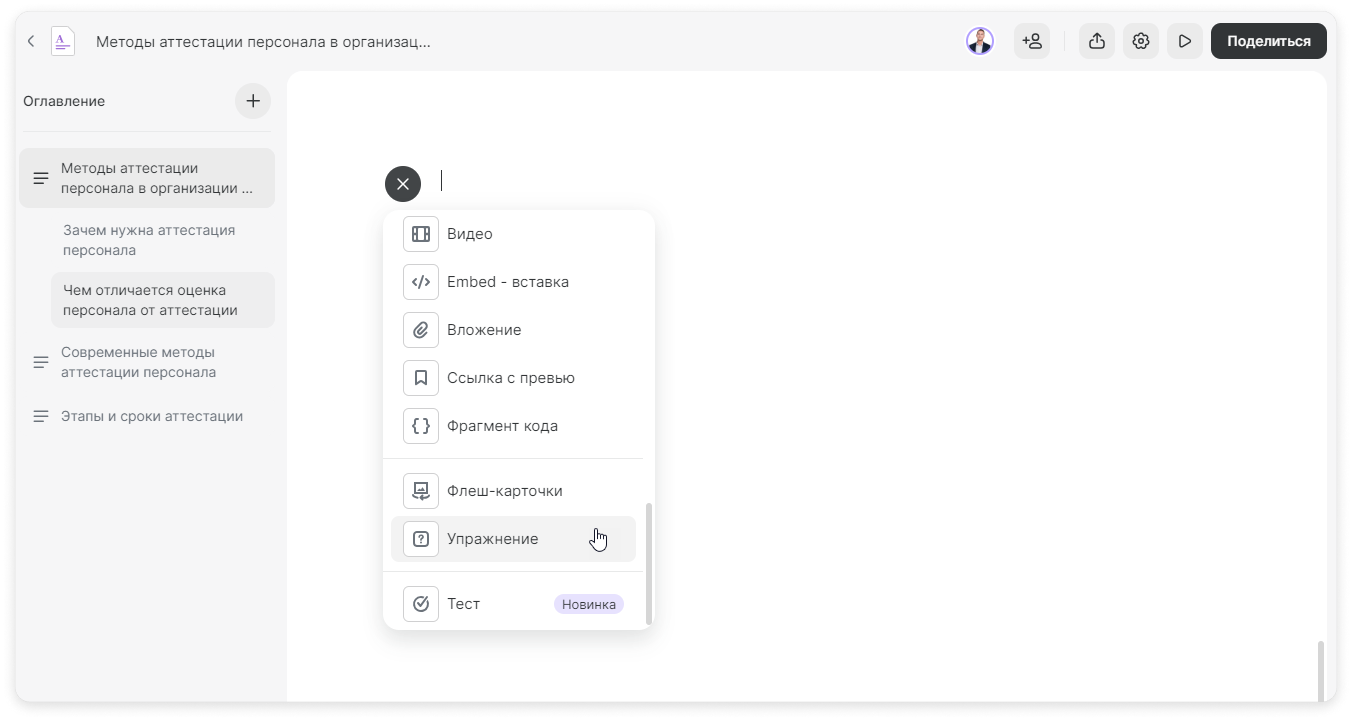Click the export upload icon

(x=1097, y=41)
